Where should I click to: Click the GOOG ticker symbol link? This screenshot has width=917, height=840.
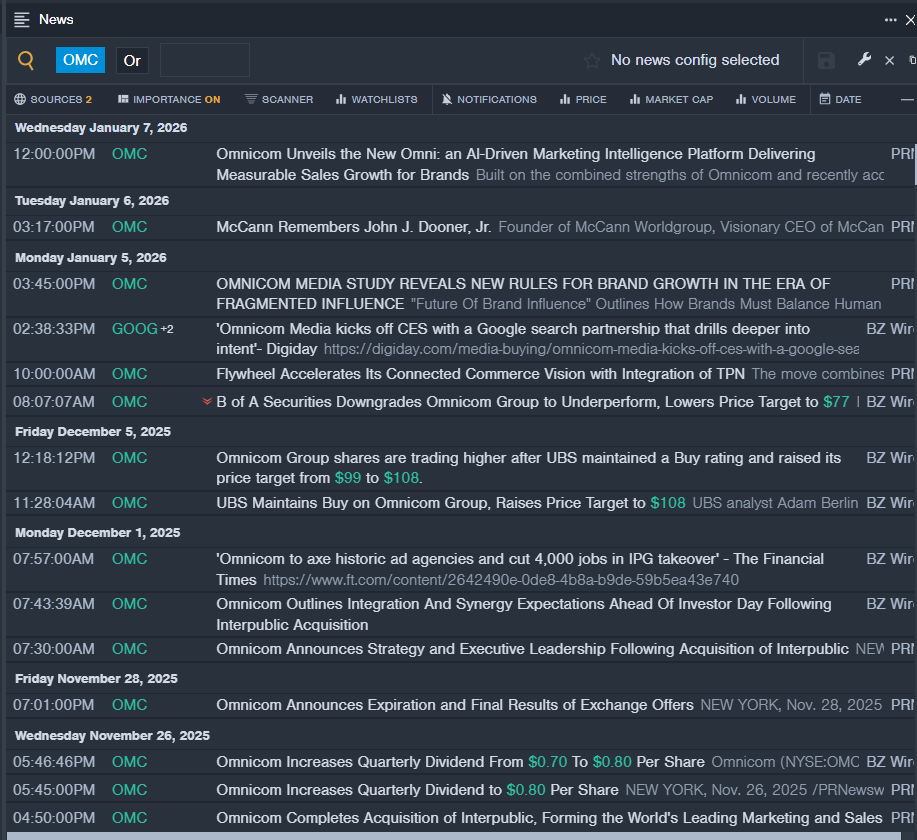[x=134, y=329]
